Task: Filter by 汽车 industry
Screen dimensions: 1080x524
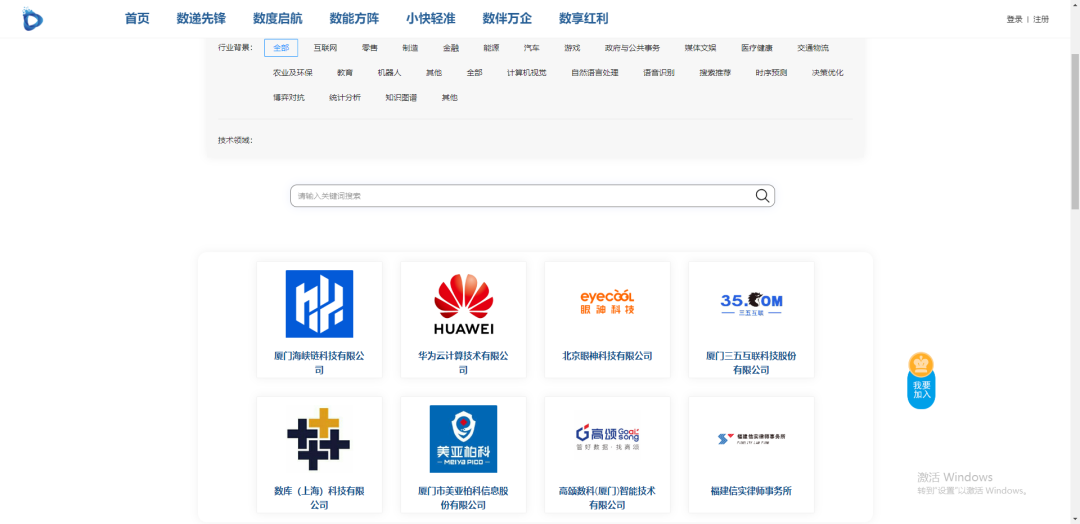Action: [532, 48]
